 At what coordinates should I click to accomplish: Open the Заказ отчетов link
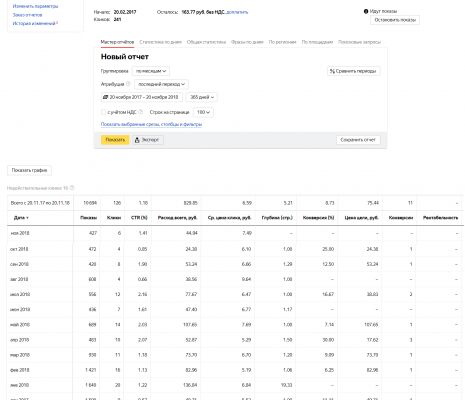click(27, 15)
